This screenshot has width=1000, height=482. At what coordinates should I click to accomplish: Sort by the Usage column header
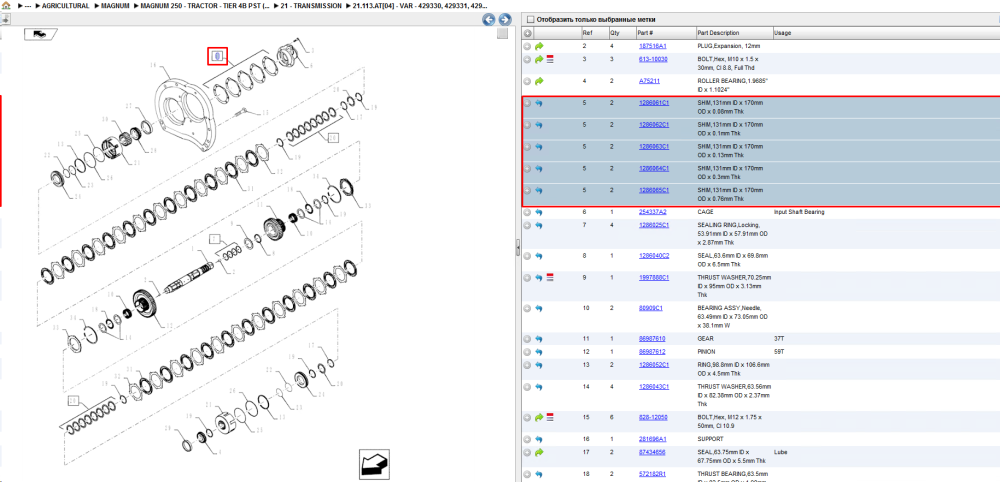coord(783,33)
